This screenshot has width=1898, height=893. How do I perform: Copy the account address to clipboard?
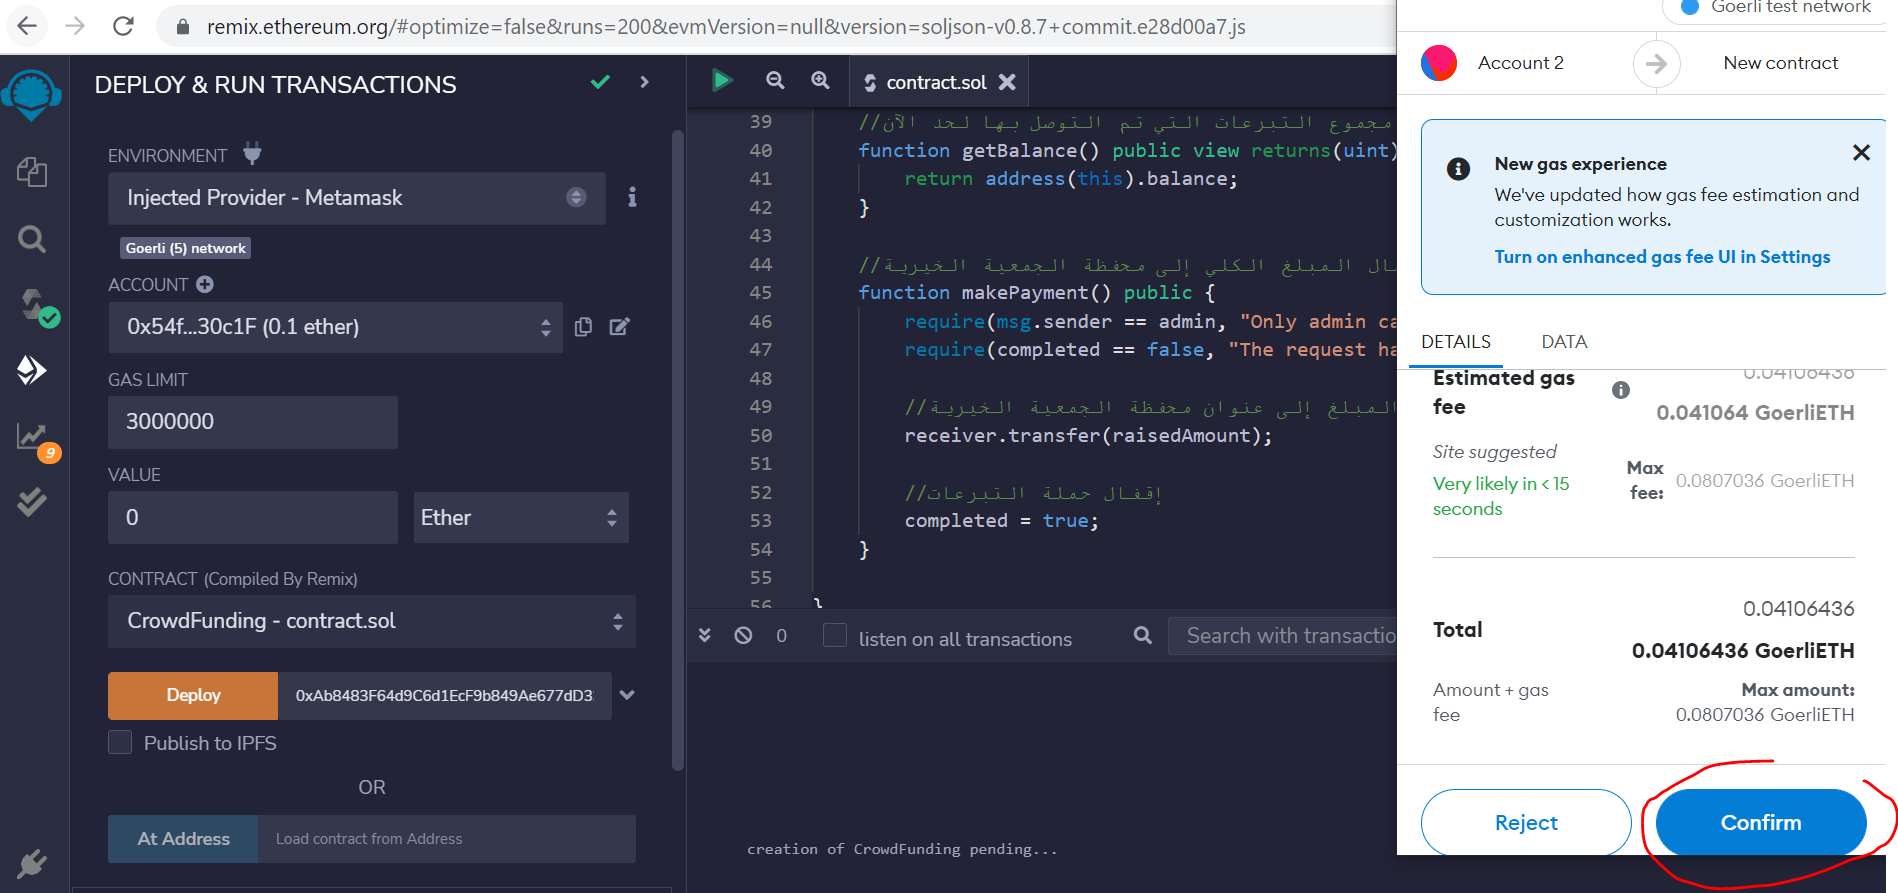584,327
